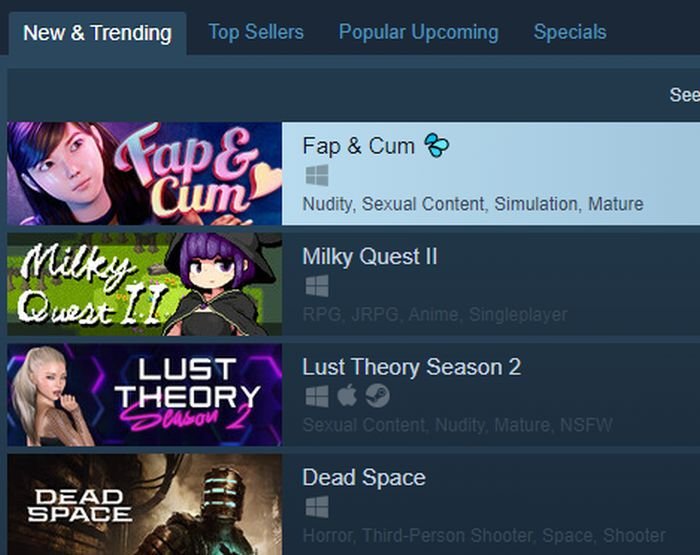The width and height of the screenshot is (700, 555).
Task: Click the Lust Theory Season 2 thumbnail
Action: point(145,395)
